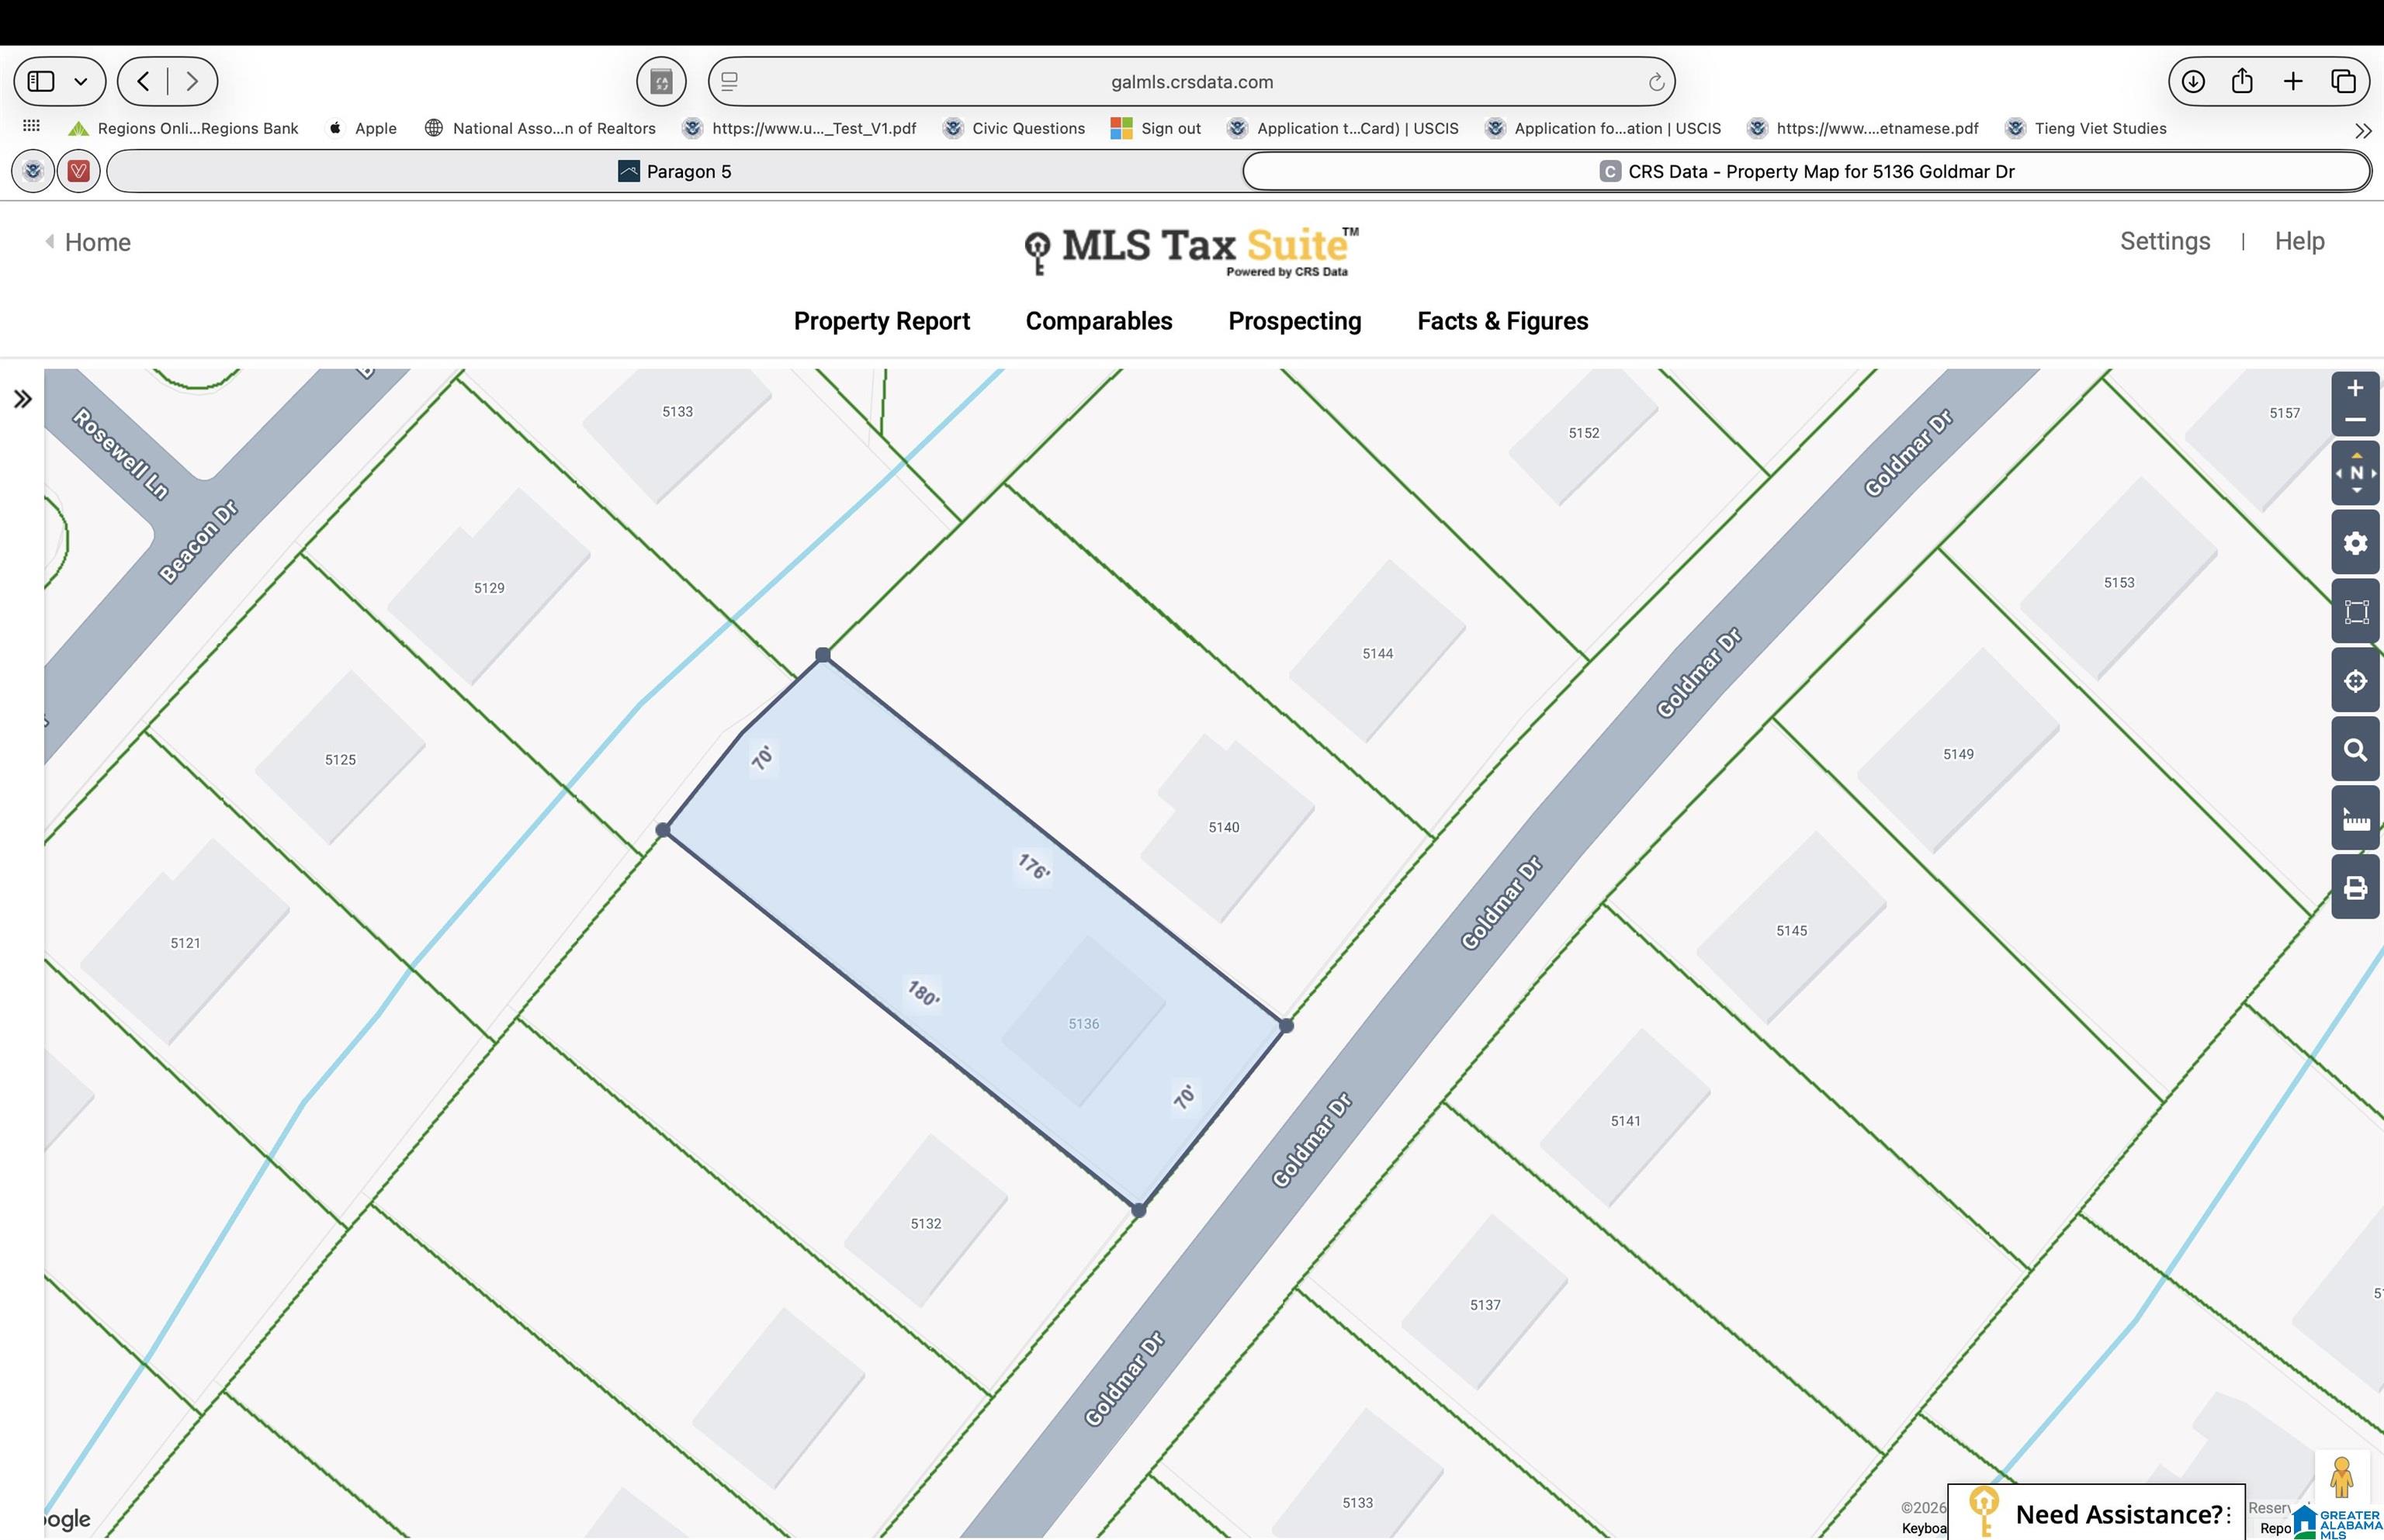The width and height of the screenshot is (2384, 1540).
Task: Toggle the Safari sidebar
Action: point(41,81)
